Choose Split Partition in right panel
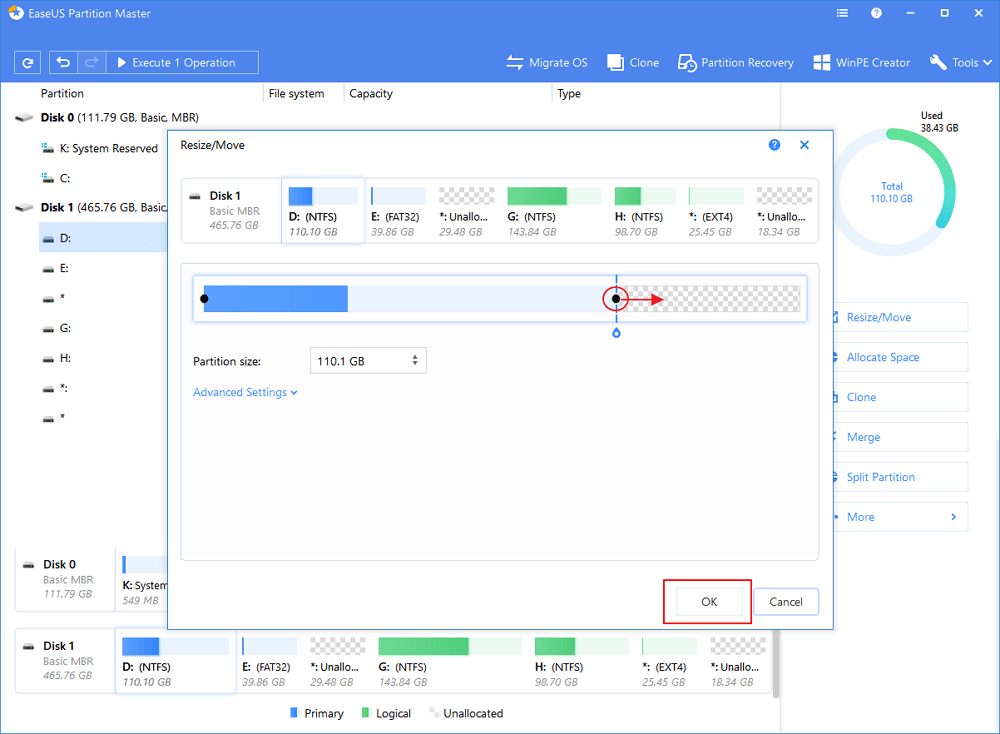Screen dimensions: 1000x734 click(x=901, y=477)
